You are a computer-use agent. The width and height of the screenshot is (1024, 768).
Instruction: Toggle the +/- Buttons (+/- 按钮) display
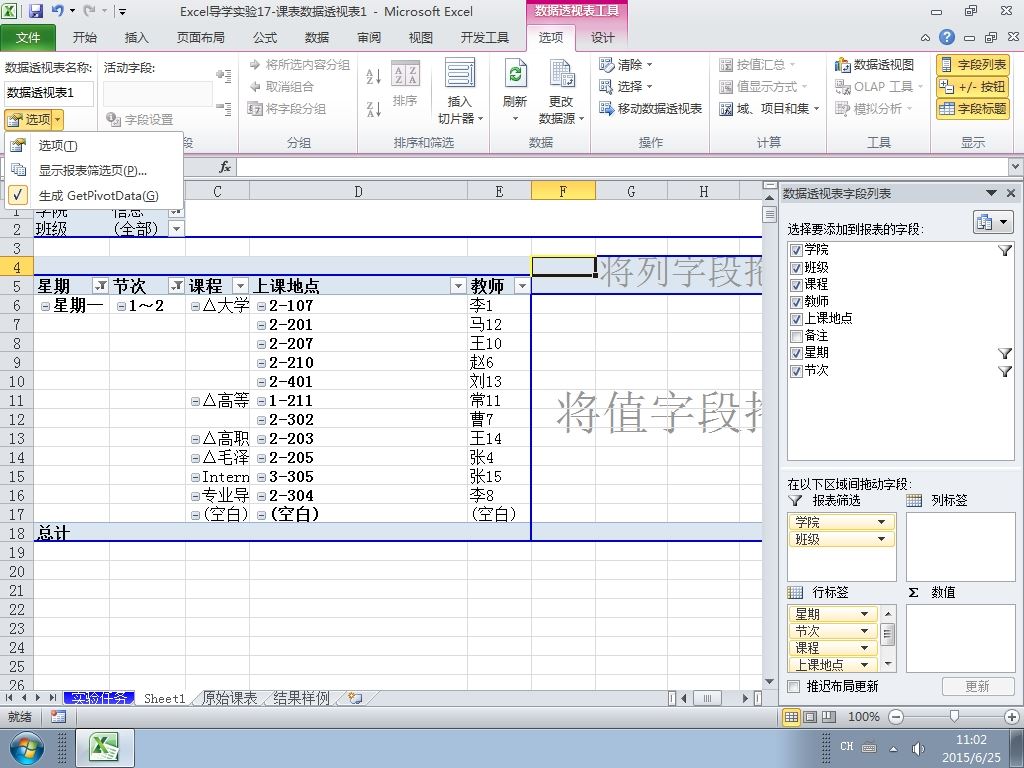pyautogui.click(x=972, y=87)
